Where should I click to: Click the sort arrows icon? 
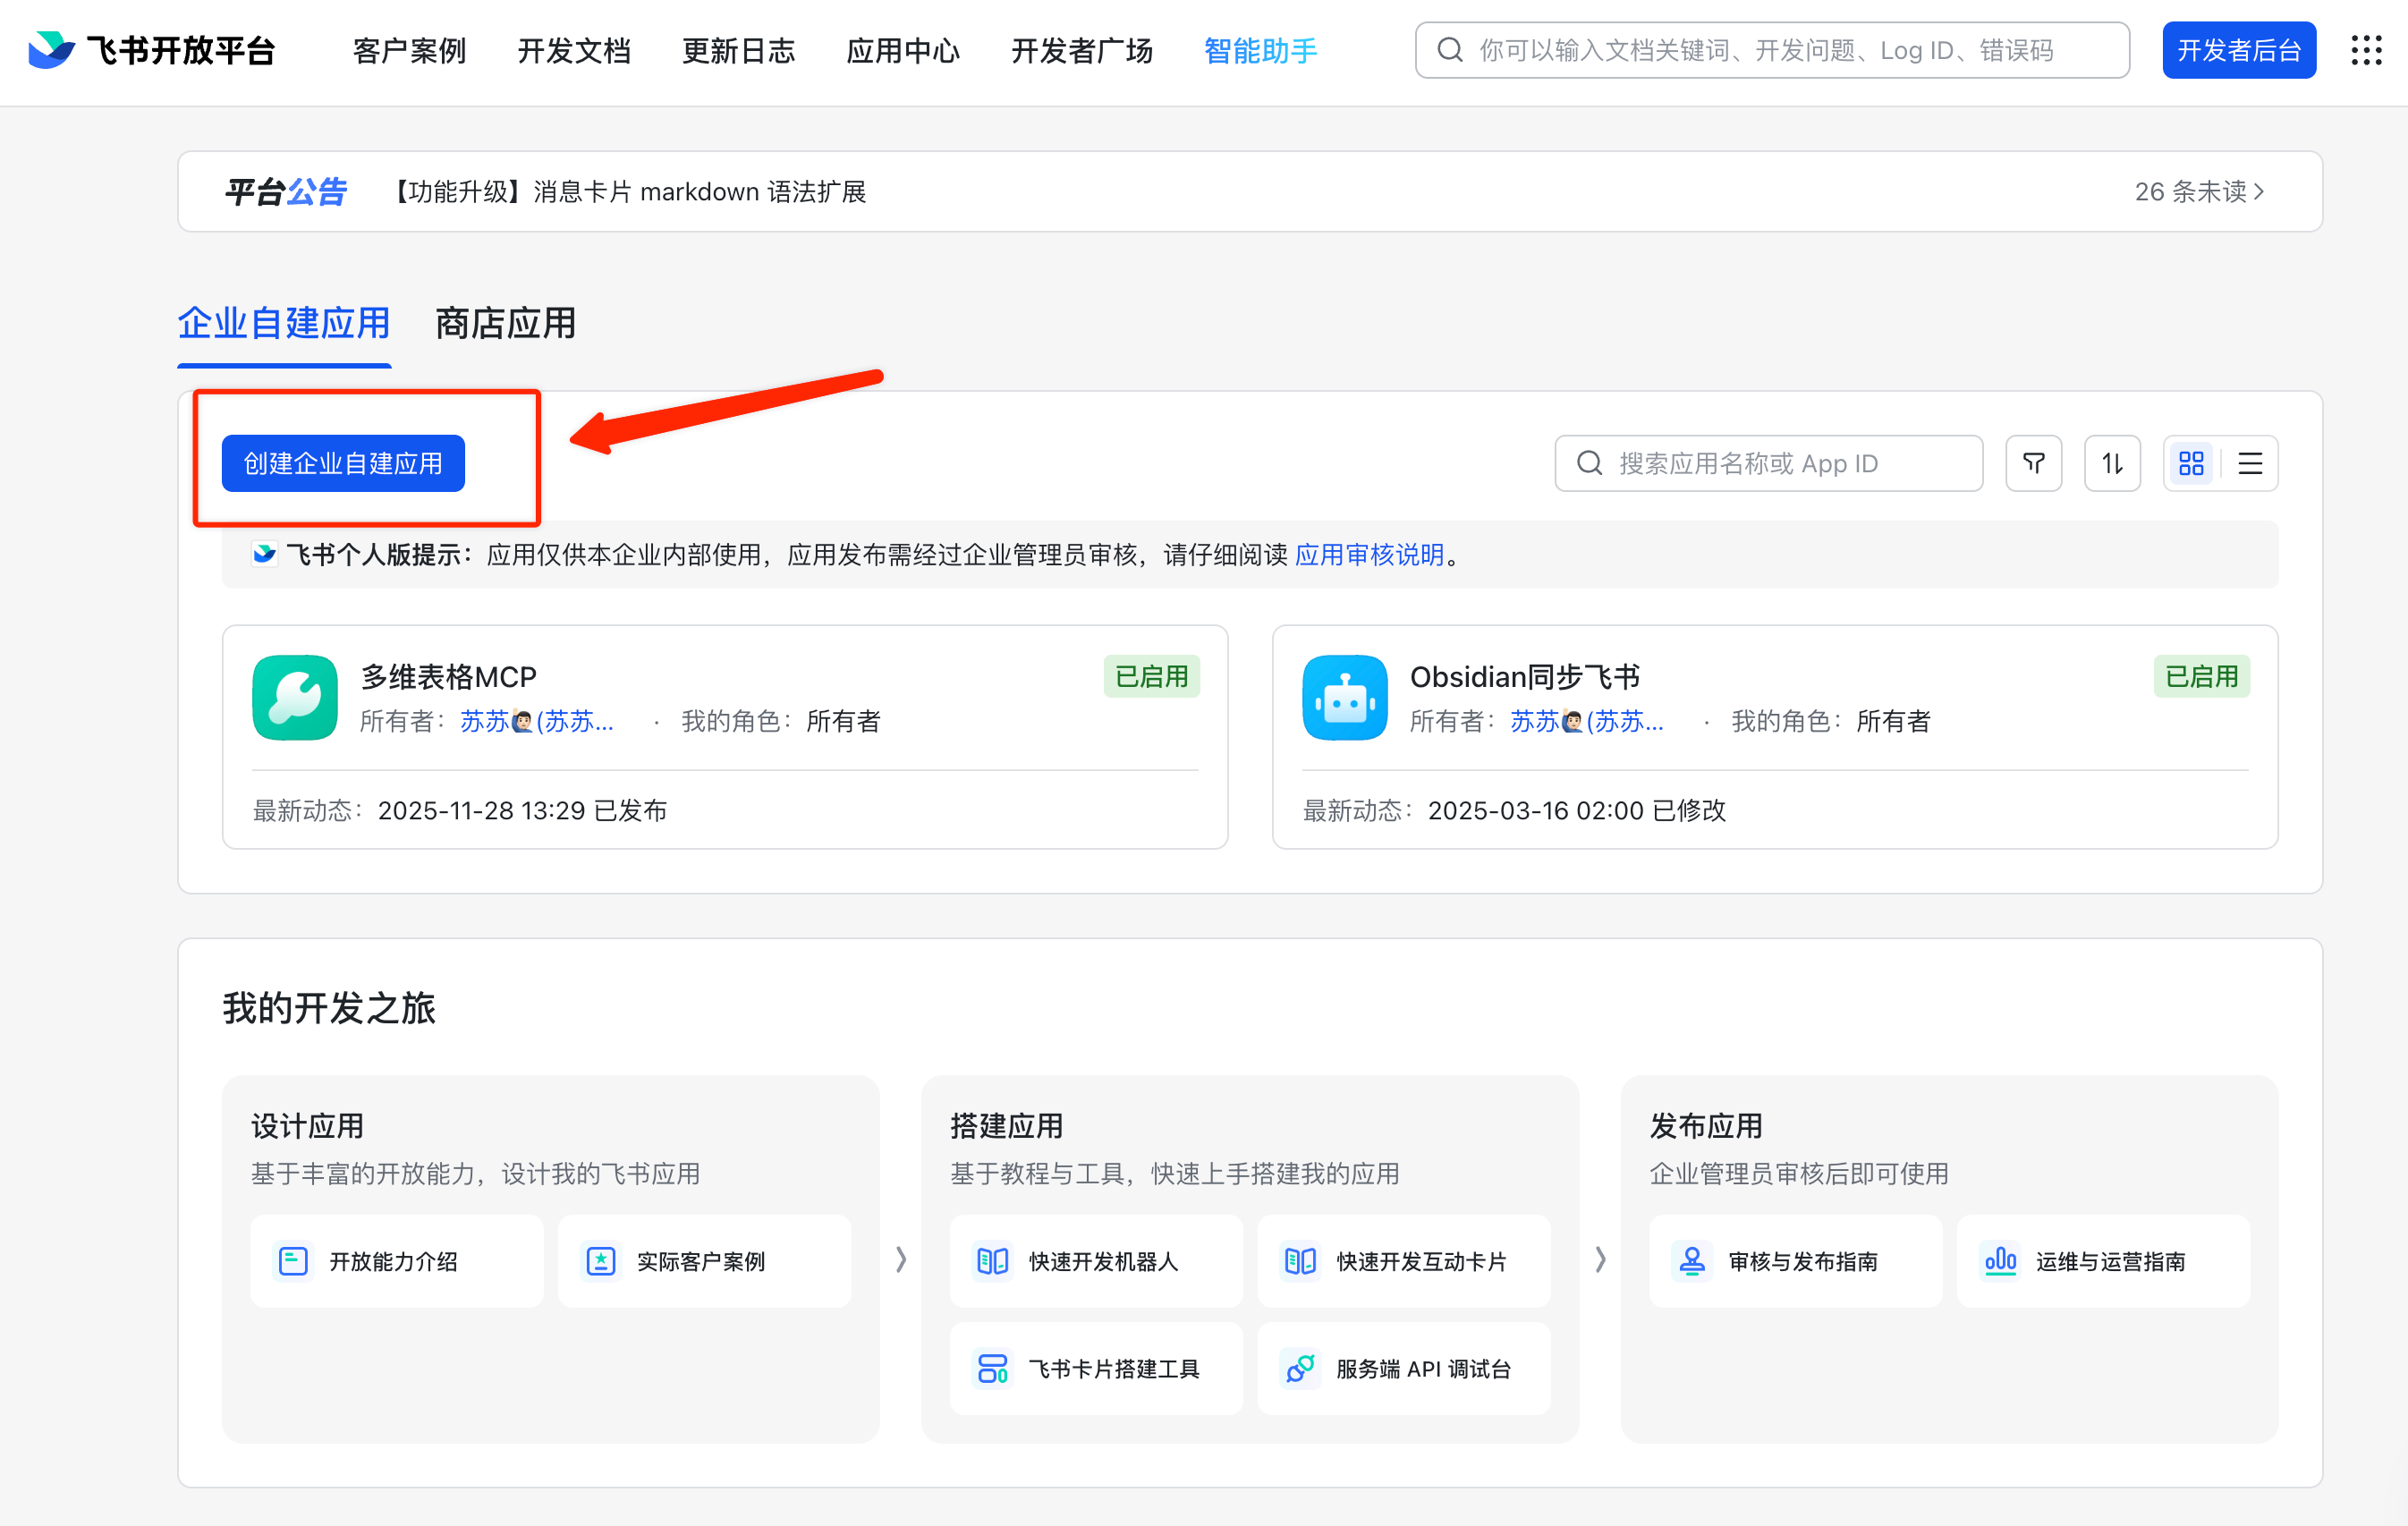[2111, 463]
